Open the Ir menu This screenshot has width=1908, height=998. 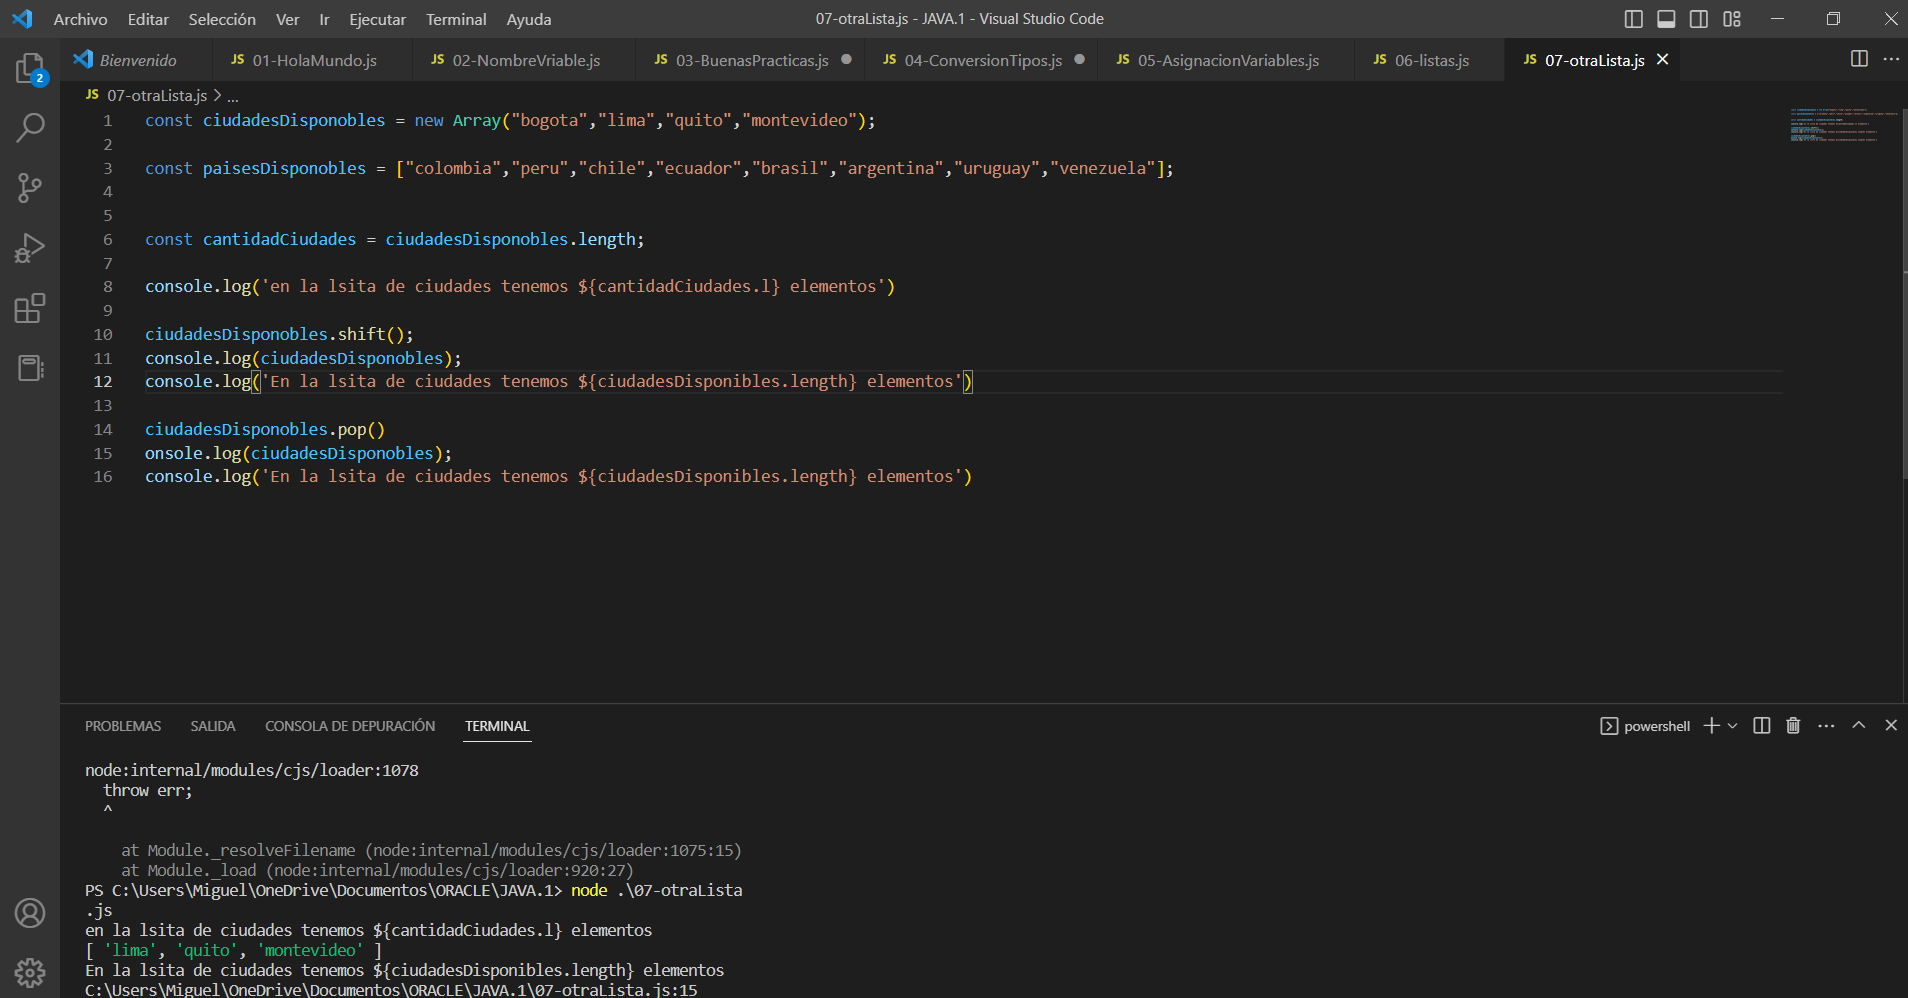point(324,19)
